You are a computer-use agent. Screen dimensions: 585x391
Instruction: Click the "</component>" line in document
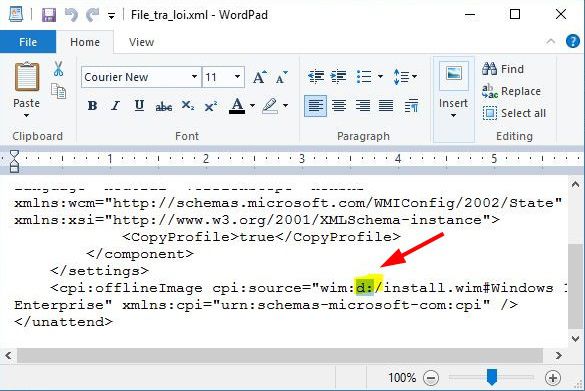point(140,254)
